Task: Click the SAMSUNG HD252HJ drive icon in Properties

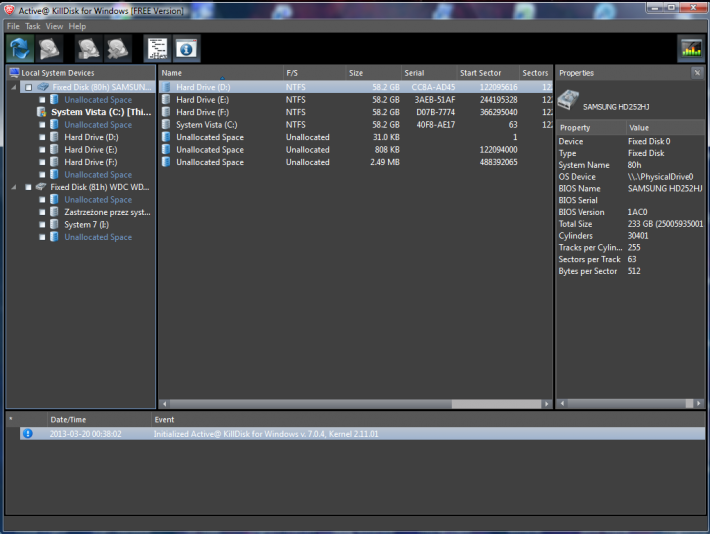Action: click(568, 100)
